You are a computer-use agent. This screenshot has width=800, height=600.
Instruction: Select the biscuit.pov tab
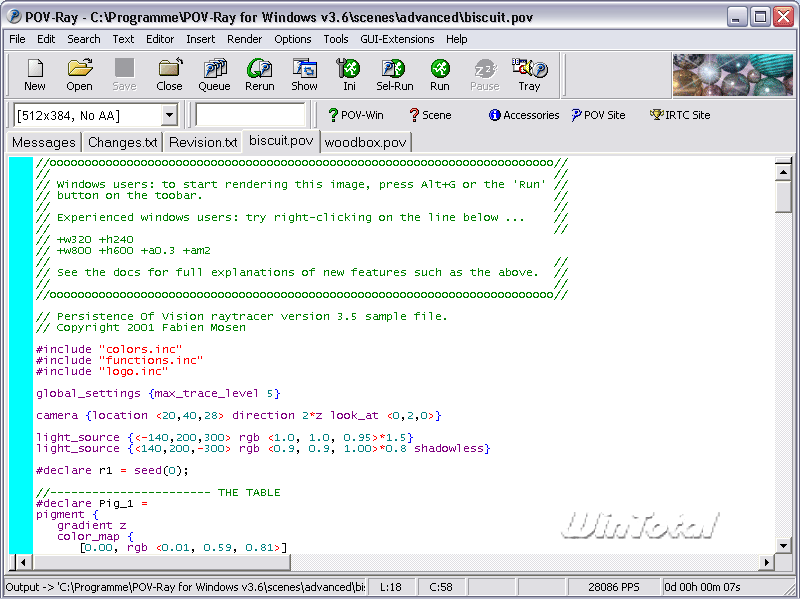click(x=281, y=141)
